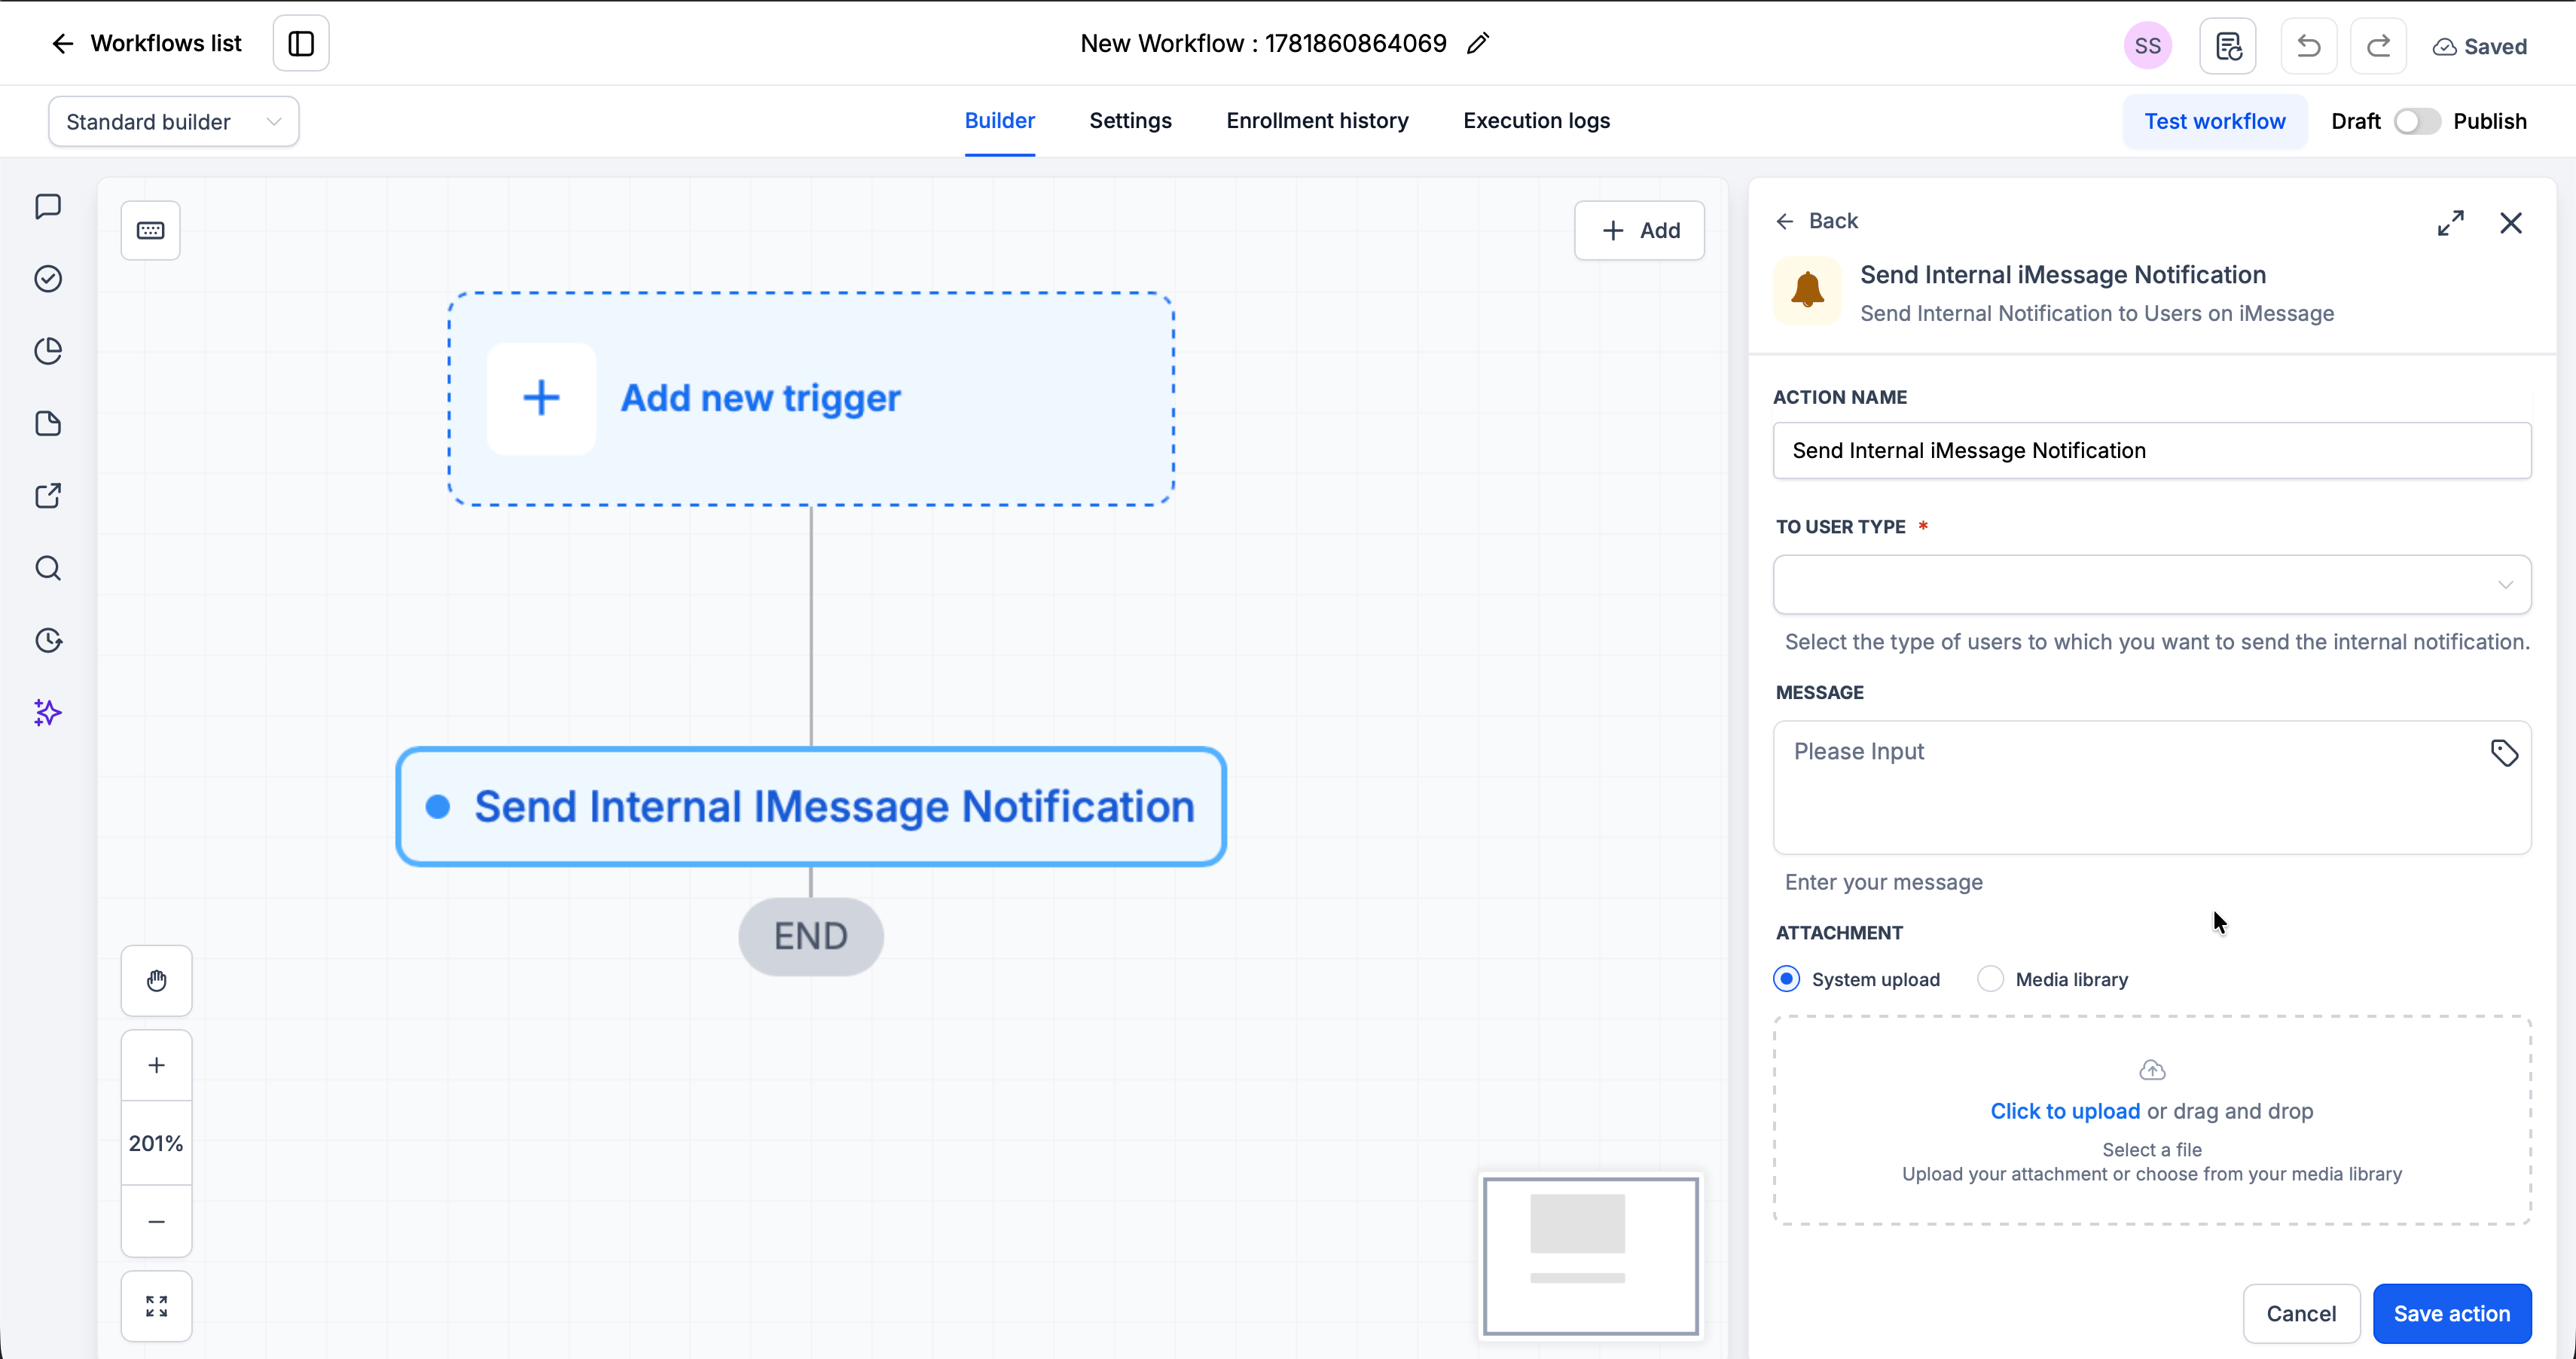The image size is (2576, 1359).
Task: Zoom in the canvas
Action: [156, 1065]
